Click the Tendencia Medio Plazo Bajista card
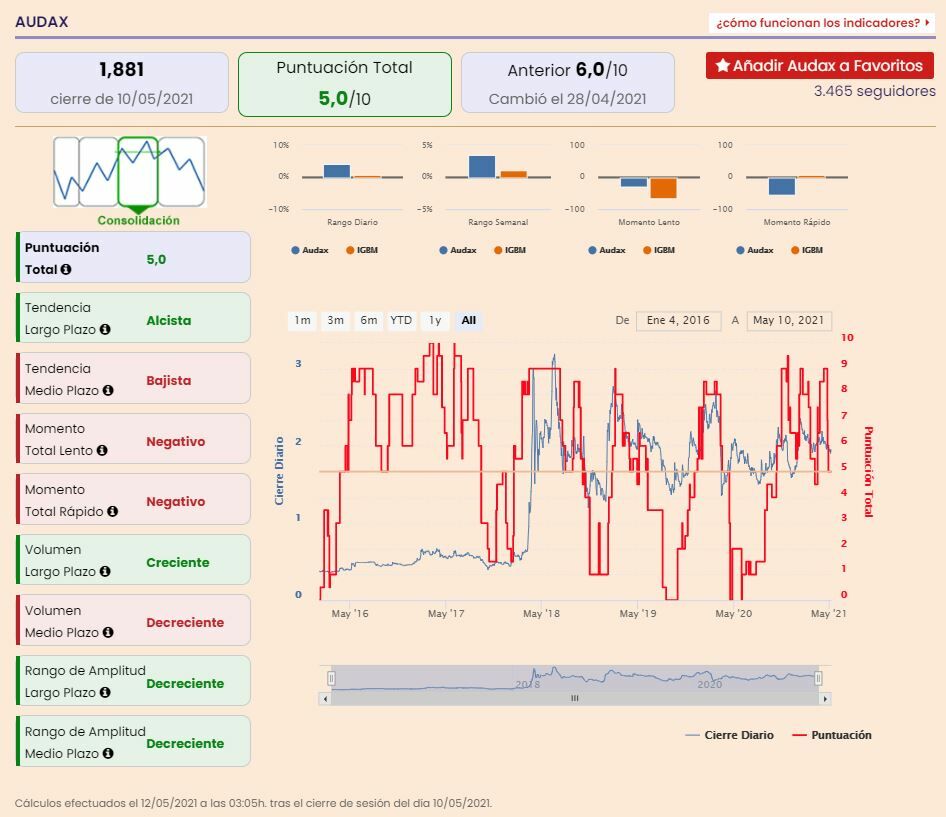This screenshot has width=946, height=817. 133,378
